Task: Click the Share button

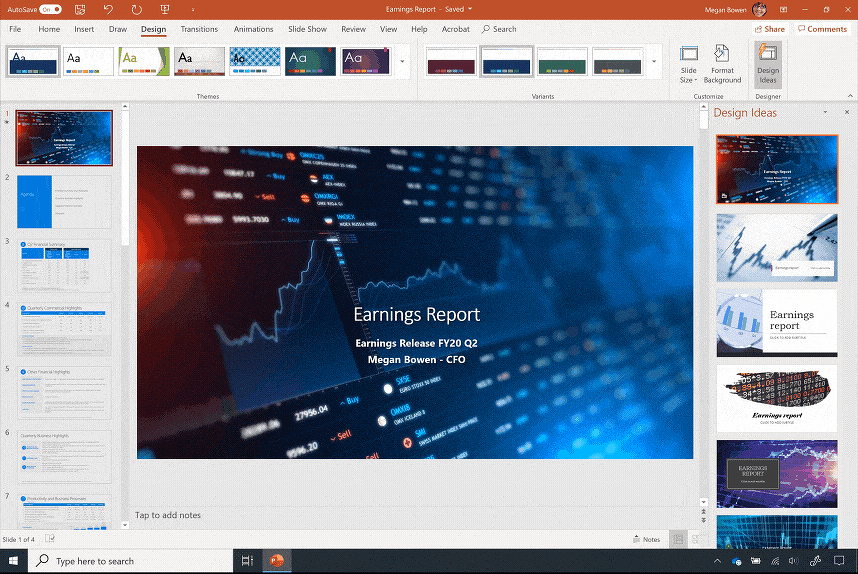Action: (770, 29)
